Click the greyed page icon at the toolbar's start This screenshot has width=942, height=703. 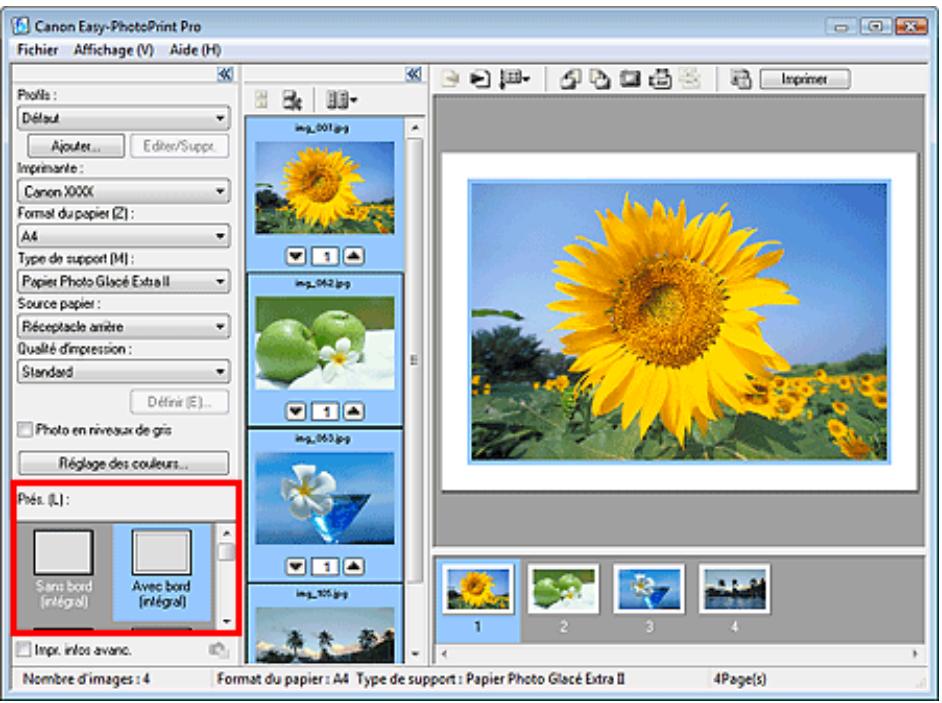tap(449, 79)
